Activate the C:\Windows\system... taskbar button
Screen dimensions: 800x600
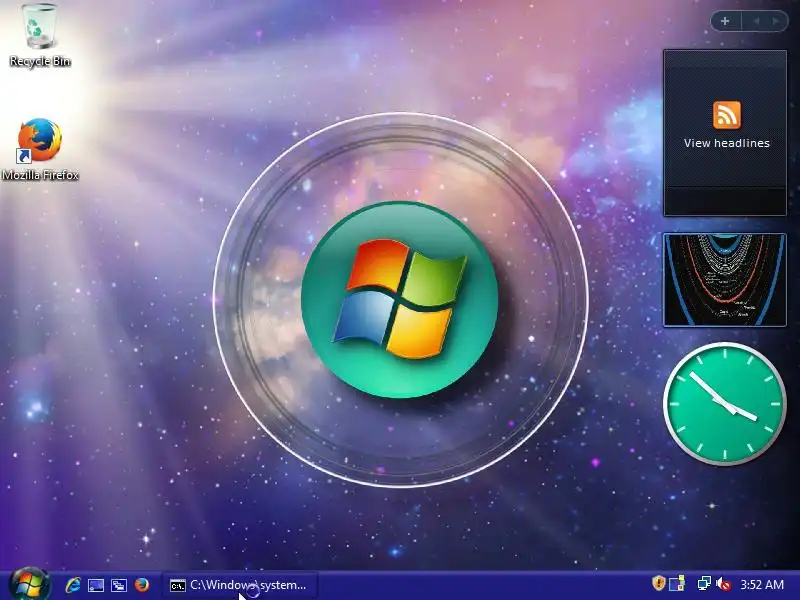[x=240, y=585]
